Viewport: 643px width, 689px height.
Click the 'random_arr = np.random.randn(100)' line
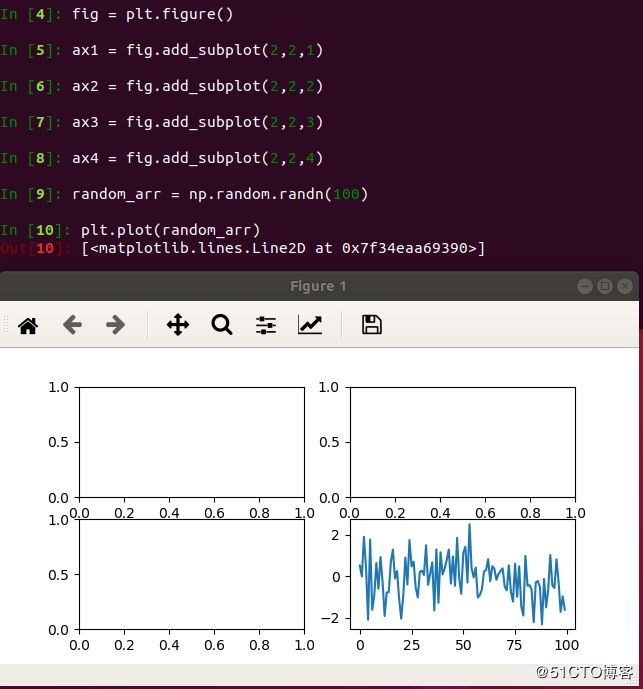tap(220, 194)
